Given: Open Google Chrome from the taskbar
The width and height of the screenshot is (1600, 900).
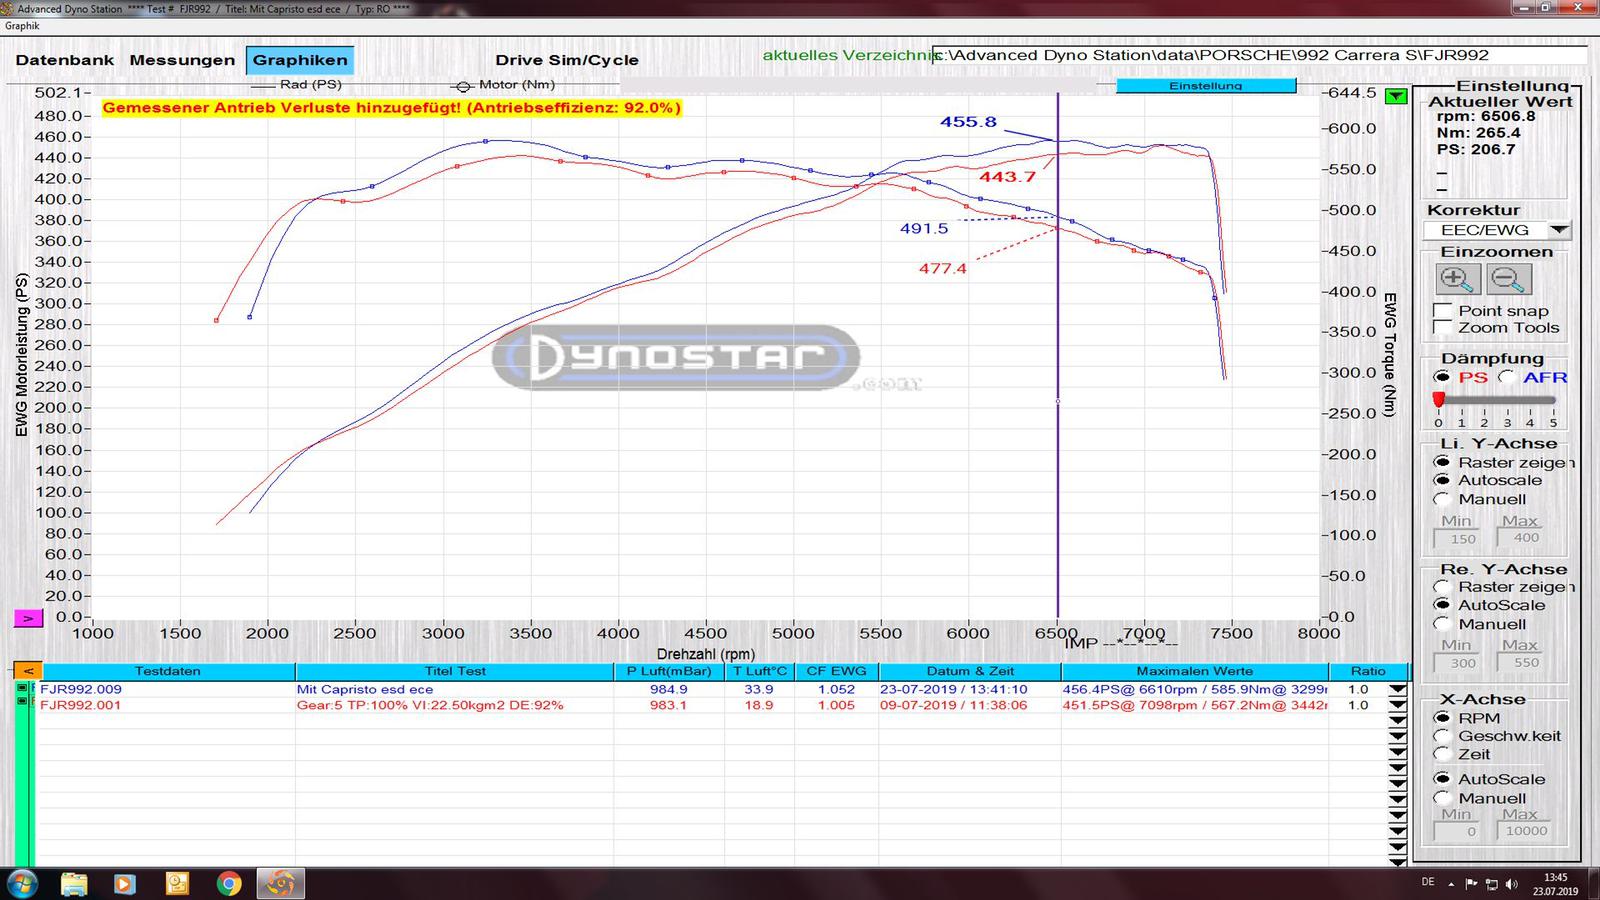Looking at the screenshot, I should click(229, 883).
